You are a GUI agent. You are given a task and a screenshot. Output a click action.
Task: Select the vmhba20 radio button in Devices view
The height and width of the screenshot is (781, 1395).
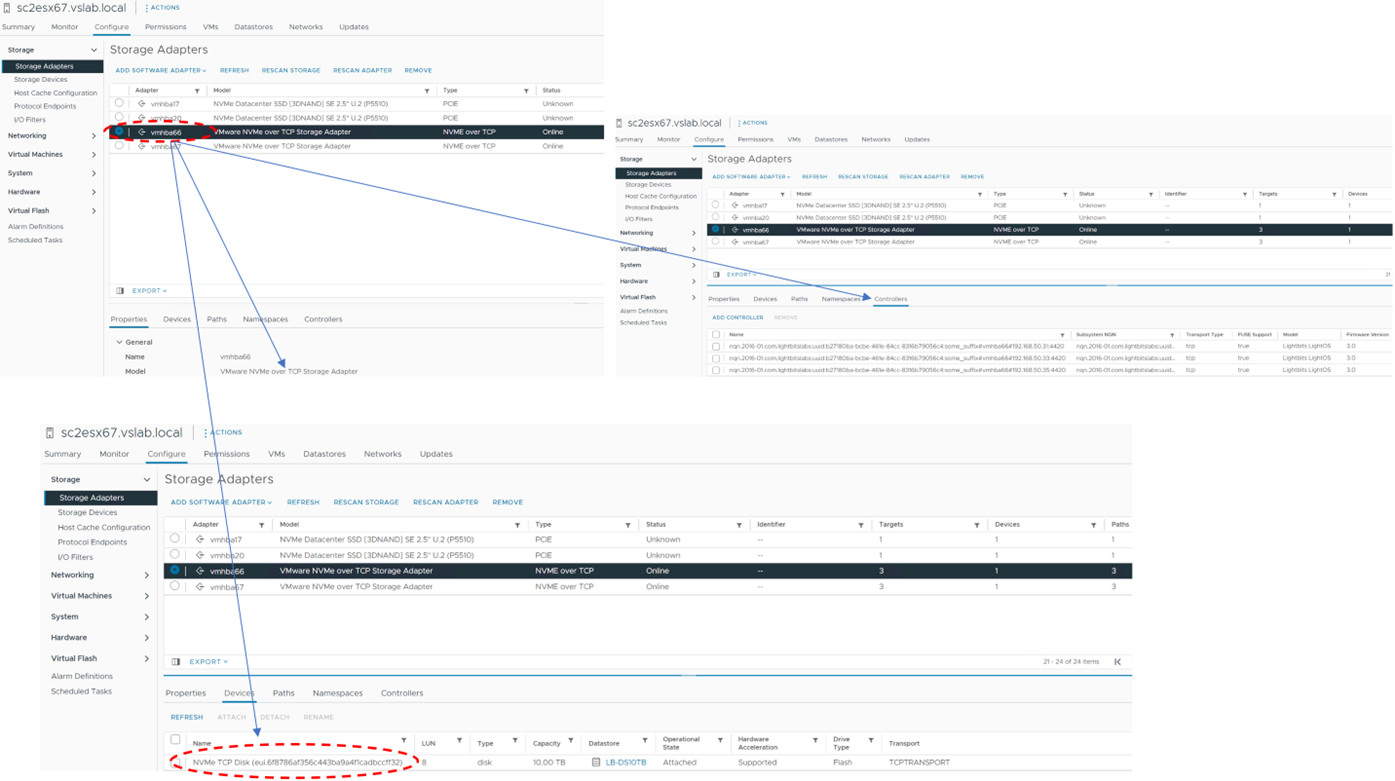175,554
